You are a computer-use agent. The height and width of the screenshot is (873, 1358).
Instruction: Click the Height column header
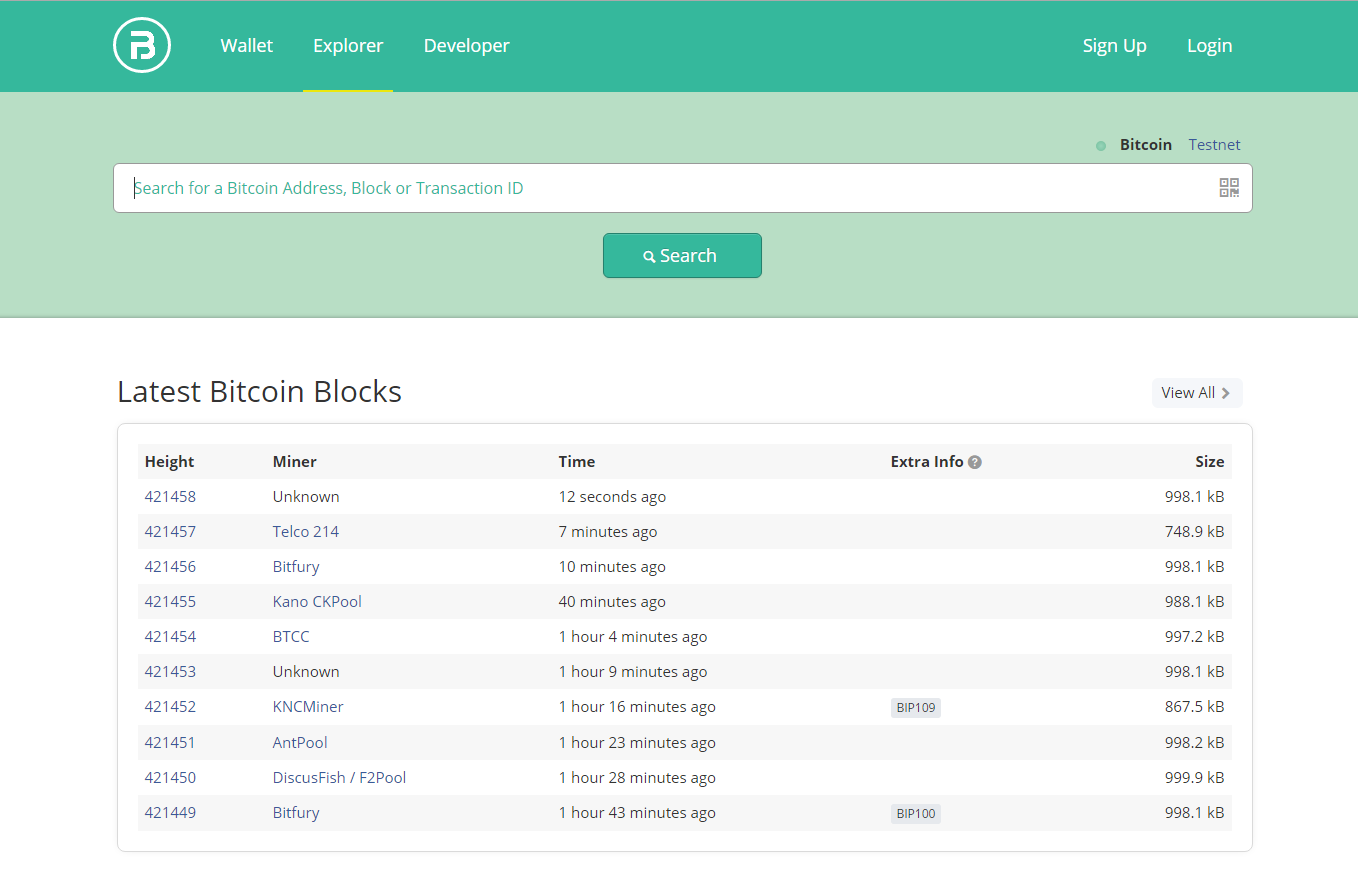point(169,462)
